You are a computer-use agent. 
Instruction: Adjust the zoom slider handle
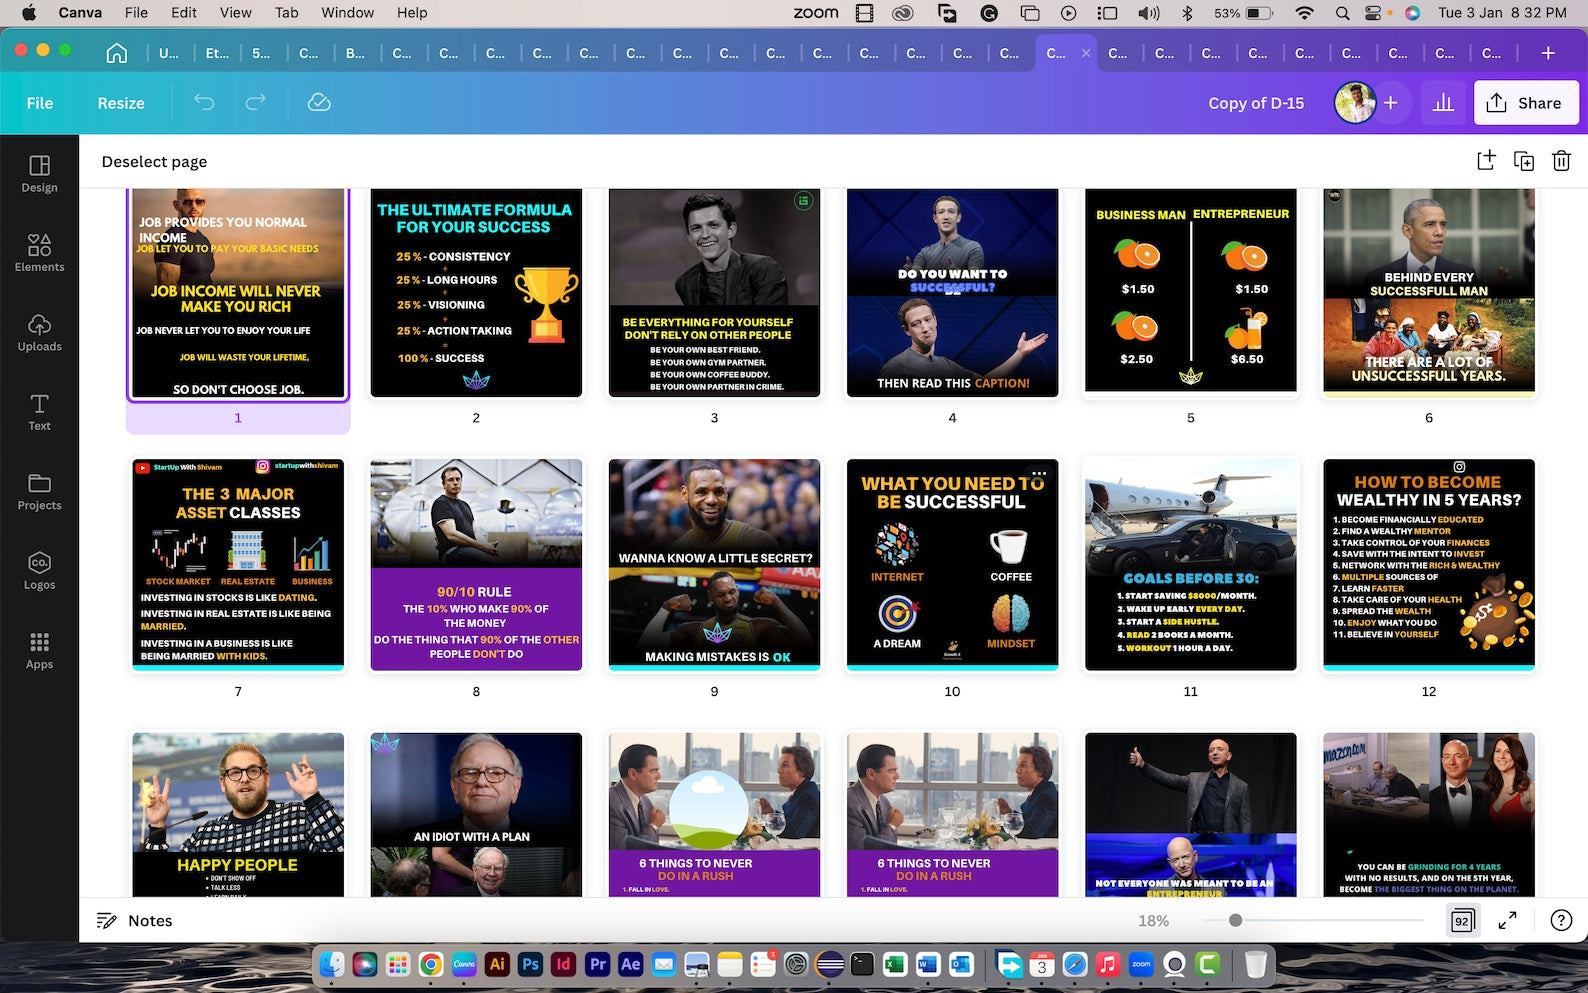(x=1235, y=921)
